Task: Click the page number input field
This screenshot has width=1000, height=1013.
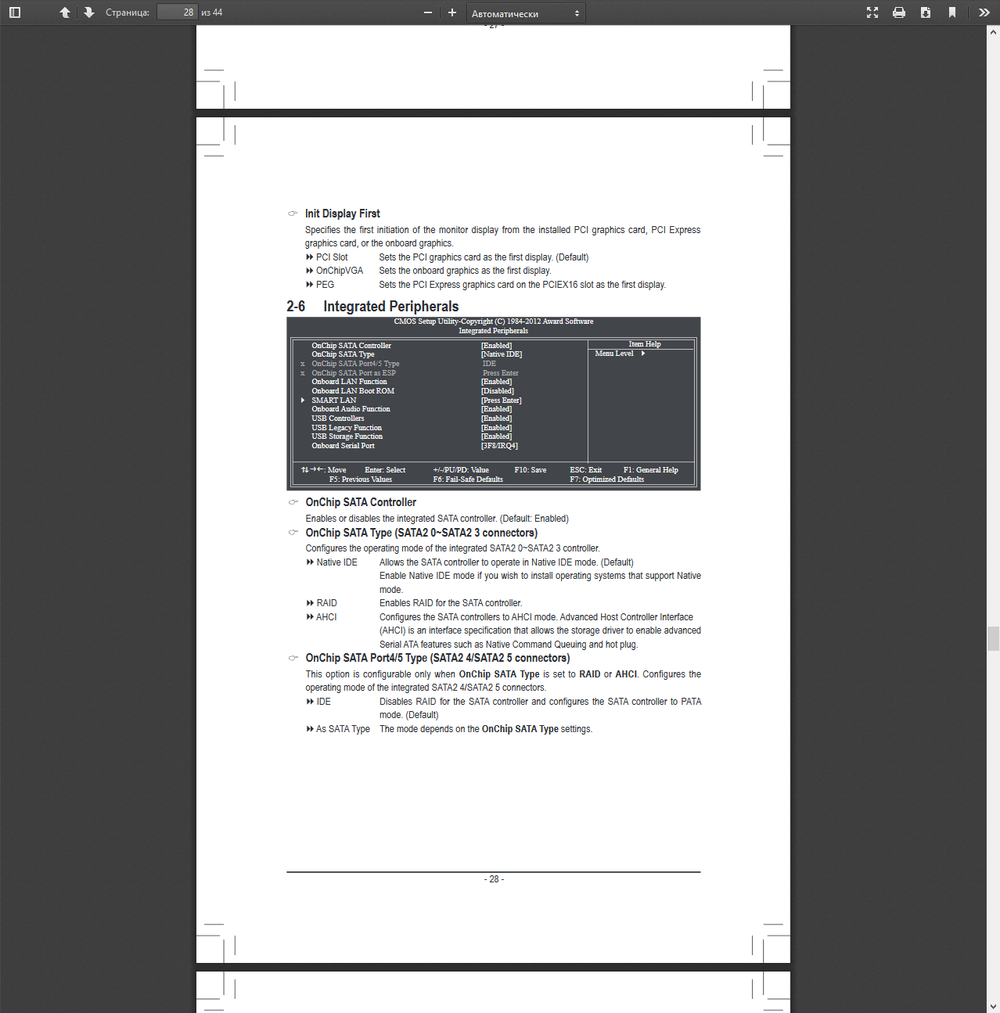Action: 176,13
